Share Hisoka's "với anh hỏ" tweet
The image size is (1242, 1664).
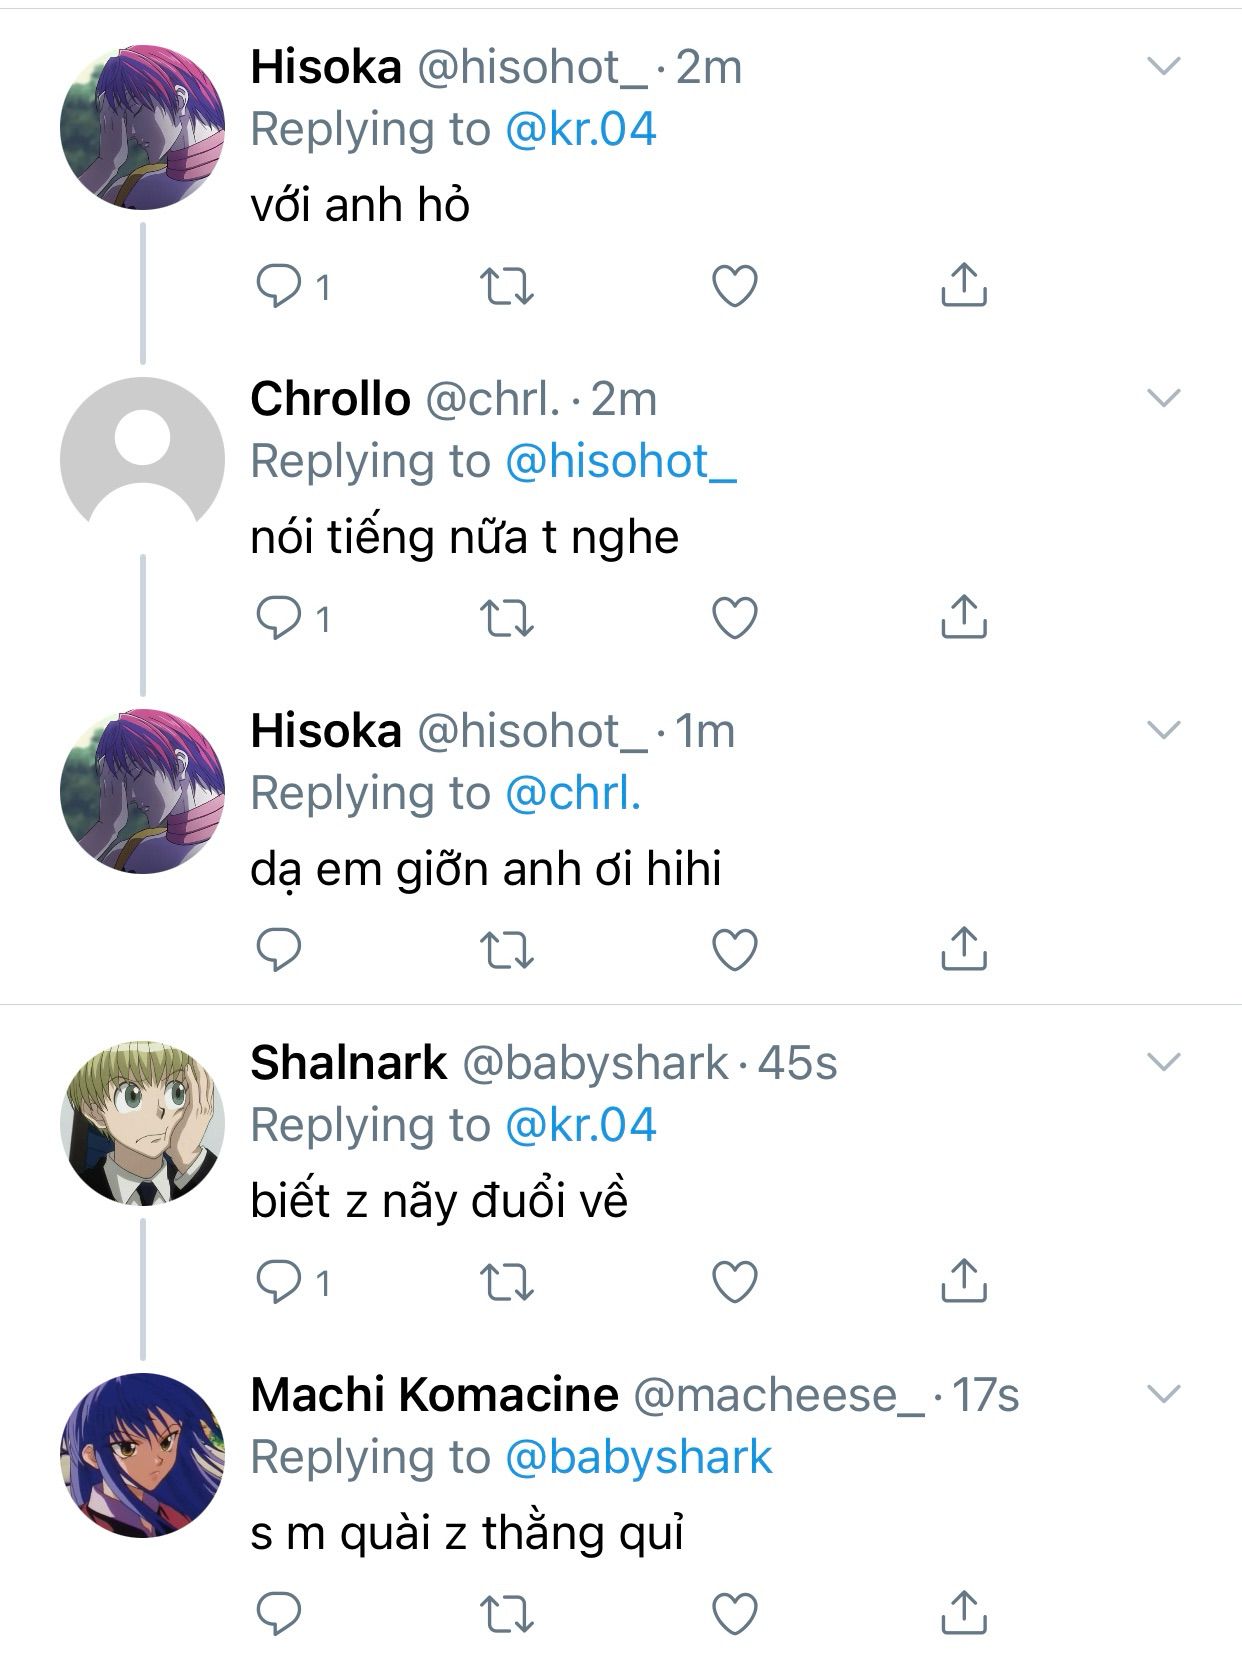pos(963,286)
